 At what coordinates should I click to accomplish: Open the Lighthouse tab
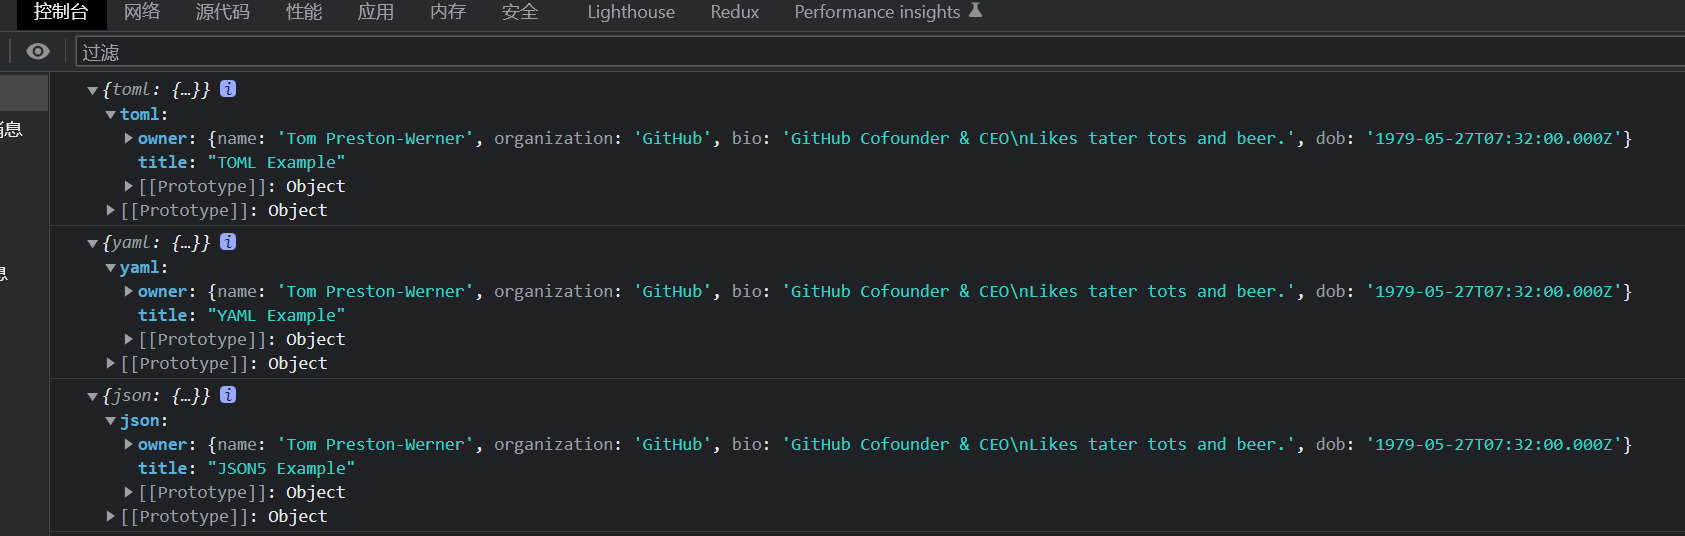(x=630, y=12)
